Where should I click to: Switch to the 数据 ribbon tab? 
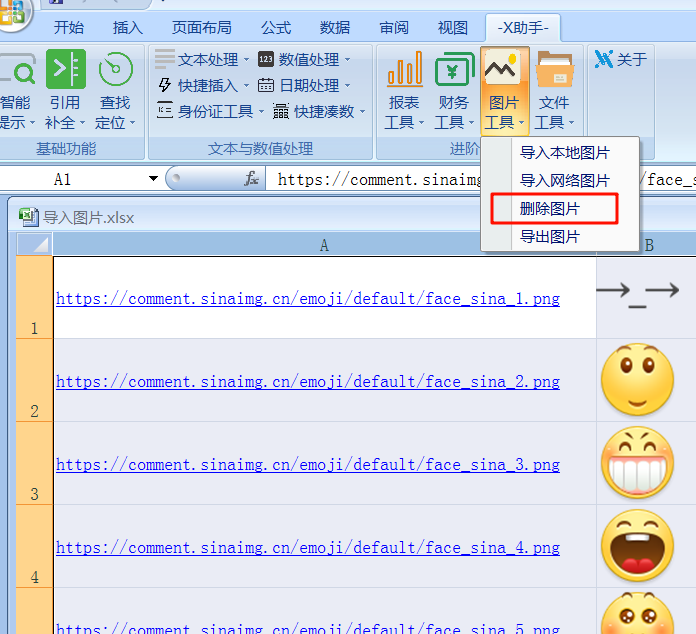pyautogui.click(x=335, y=28)
